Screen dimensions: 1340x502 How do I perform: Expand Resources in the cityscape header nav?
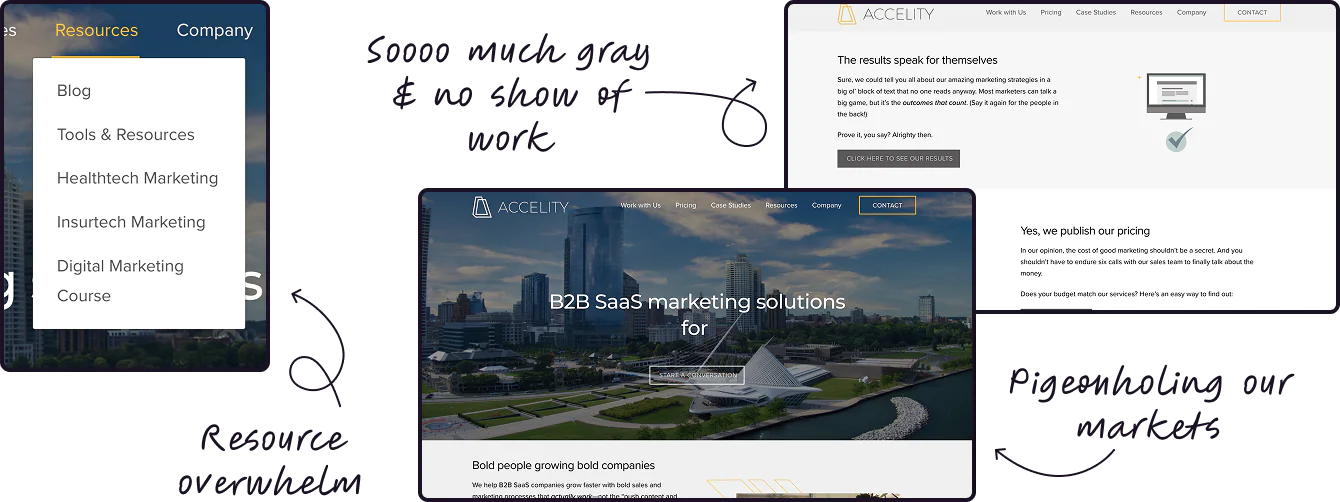pos(781,206)
